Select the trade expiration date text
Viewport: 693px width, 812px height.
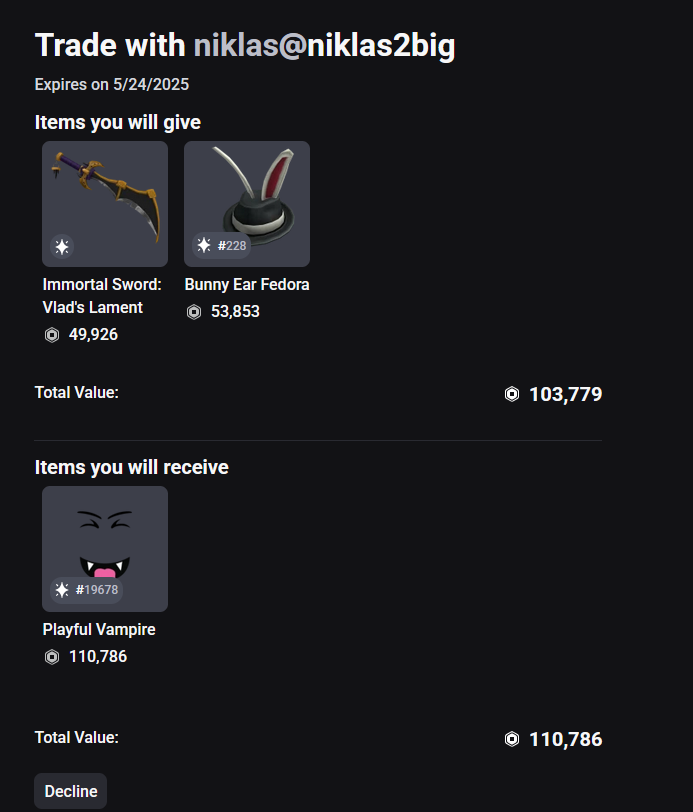109,84
